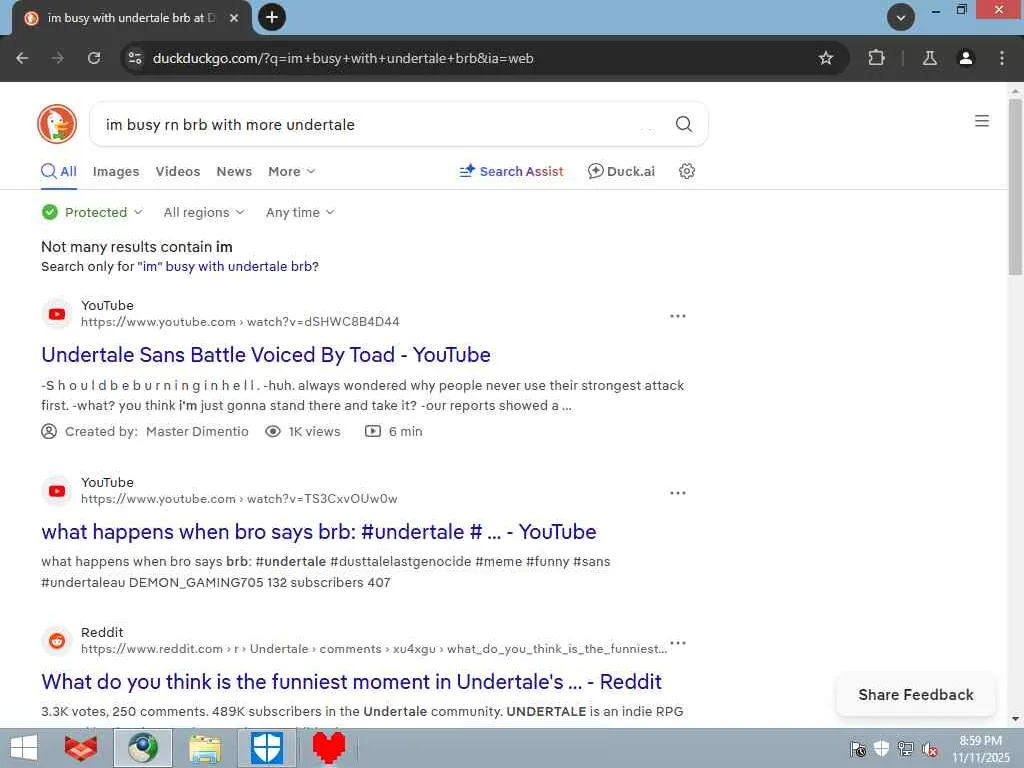
Task: Open the Chrome three-dot menu
Action: coord(1002,58)
